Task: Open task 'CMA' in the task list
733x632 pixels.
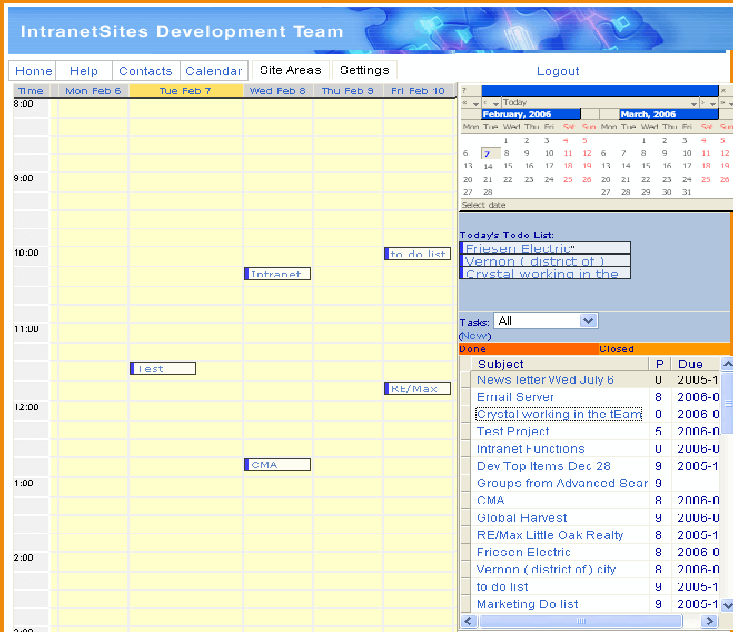Action: point(490,500)
